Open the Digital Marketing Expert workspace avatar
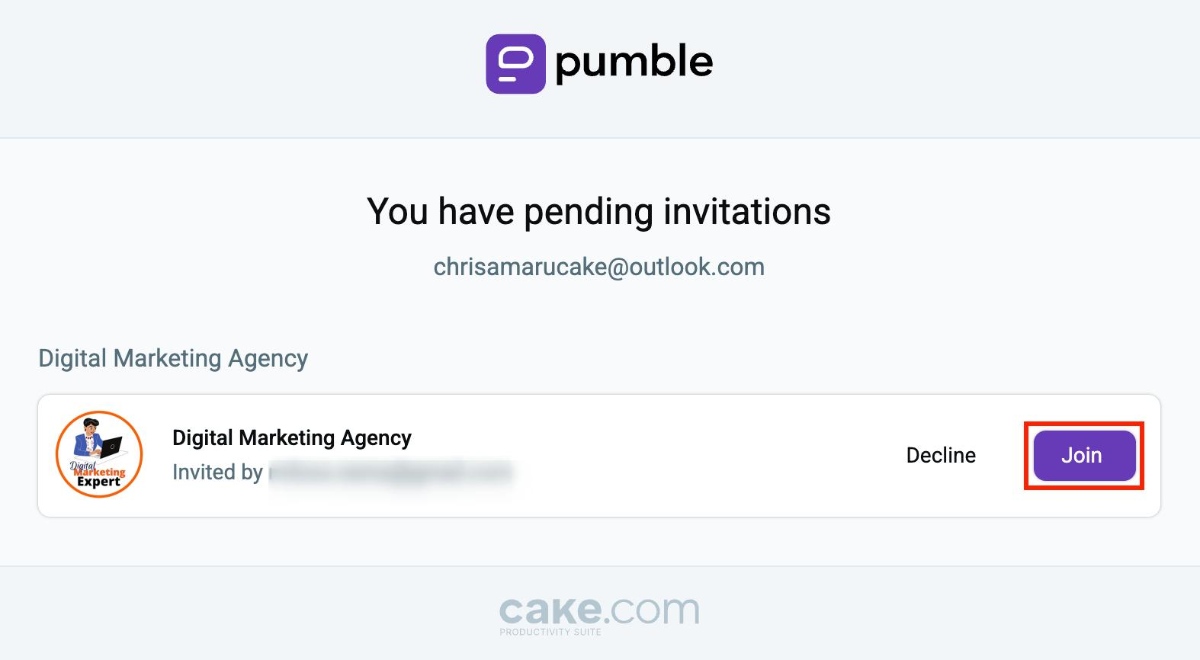 tap(99, 455)
